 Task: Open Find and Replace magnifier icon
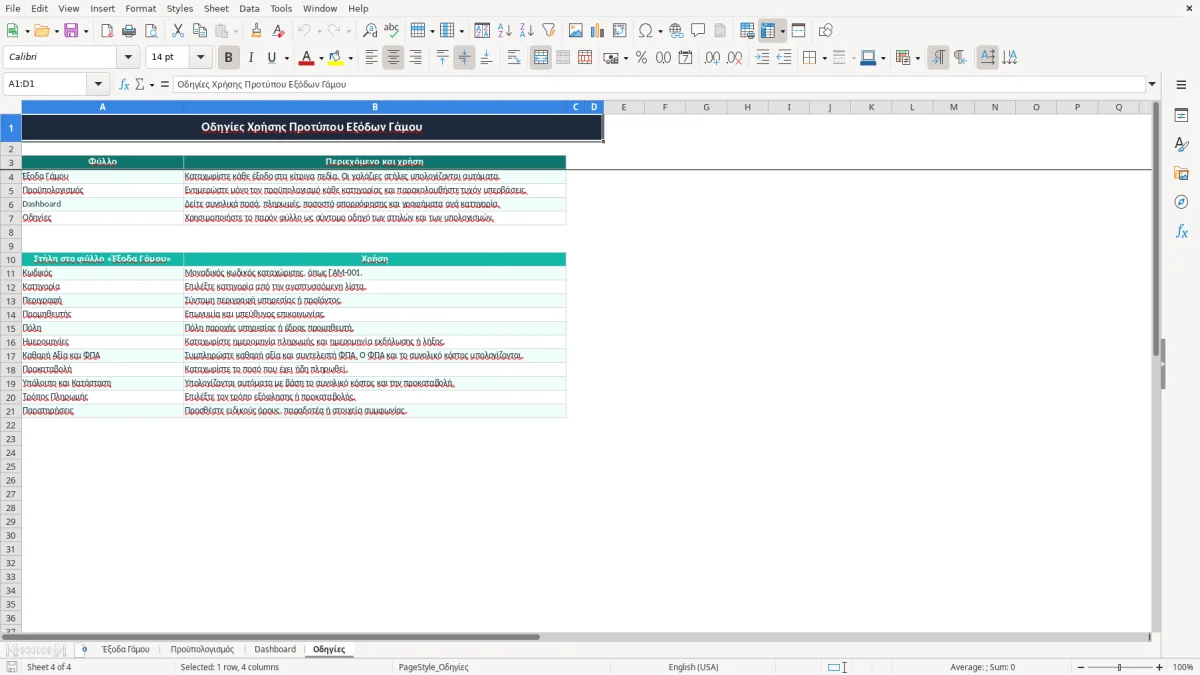coord(370,31)
